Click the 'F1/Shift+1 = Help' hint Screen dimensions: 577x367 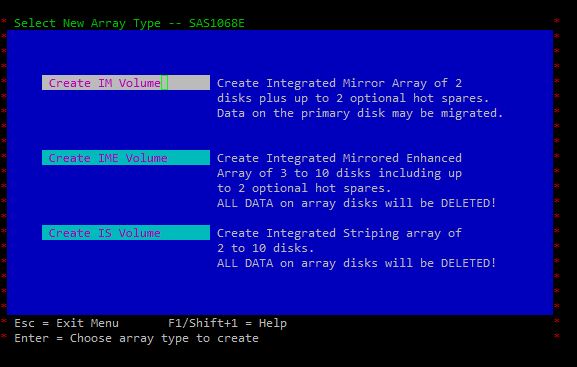click(227, 323)
